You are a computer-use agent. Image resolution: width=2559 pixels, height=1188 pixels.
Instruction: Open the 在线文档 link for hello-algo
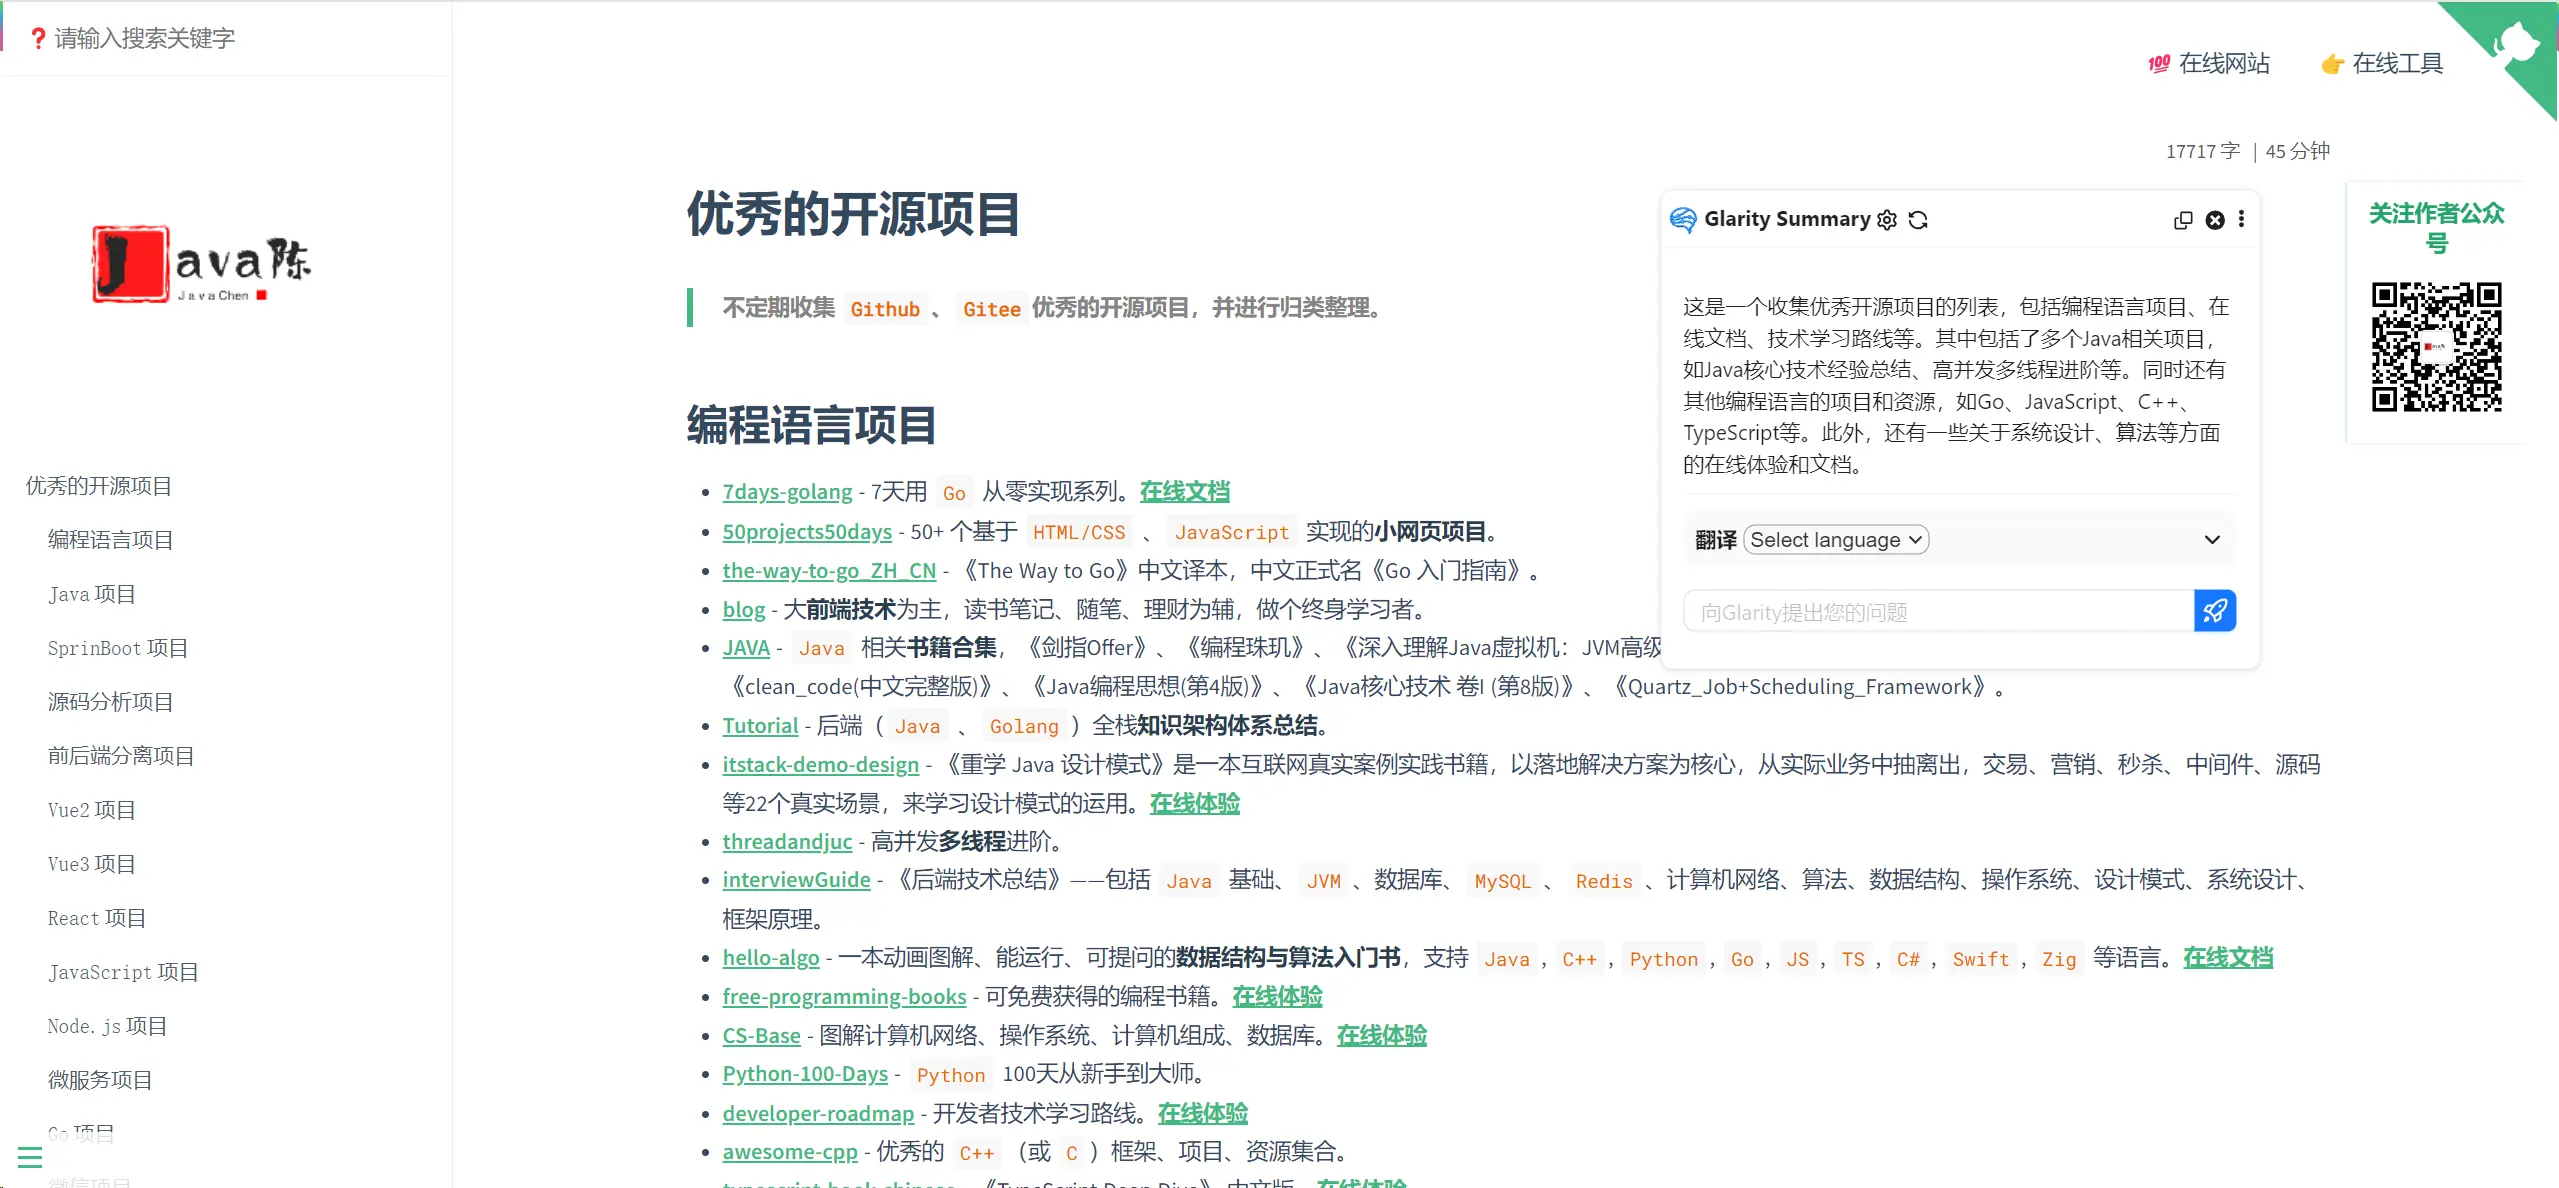[2228, 957]
